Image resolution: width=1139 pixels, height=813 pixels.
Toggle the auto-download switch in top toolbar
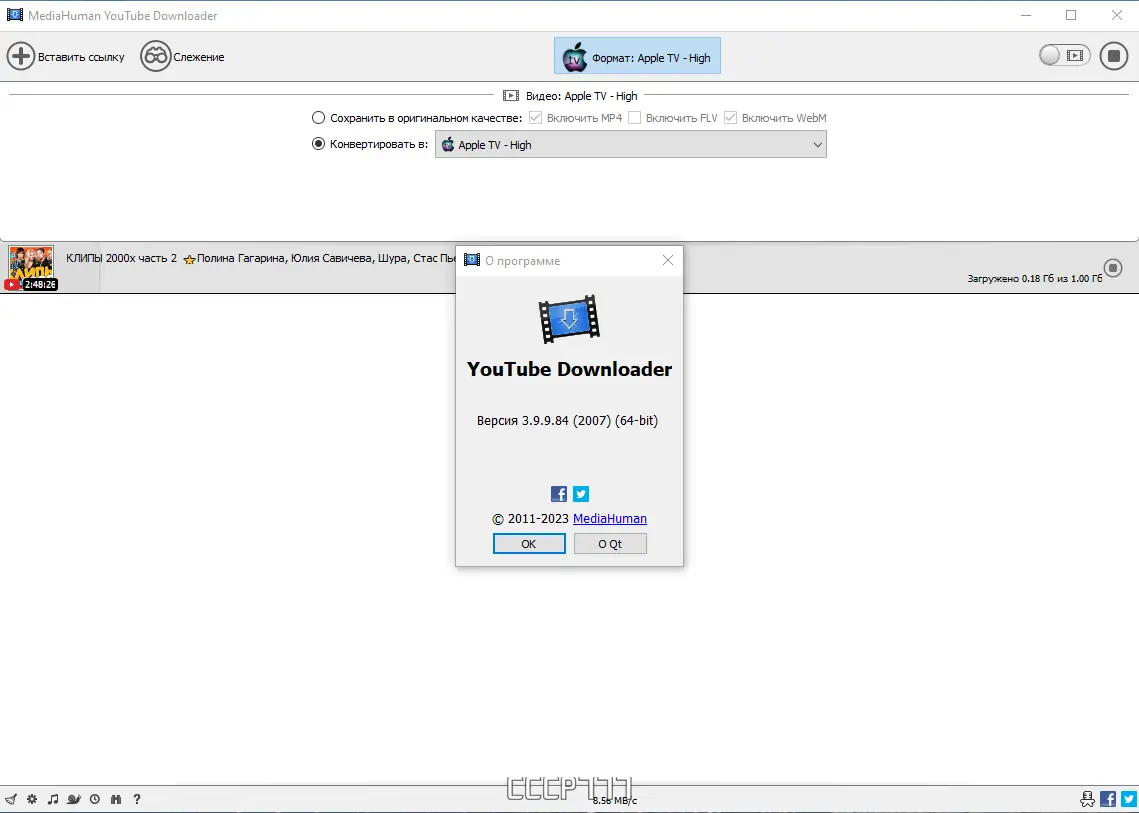coord(1064,55)
